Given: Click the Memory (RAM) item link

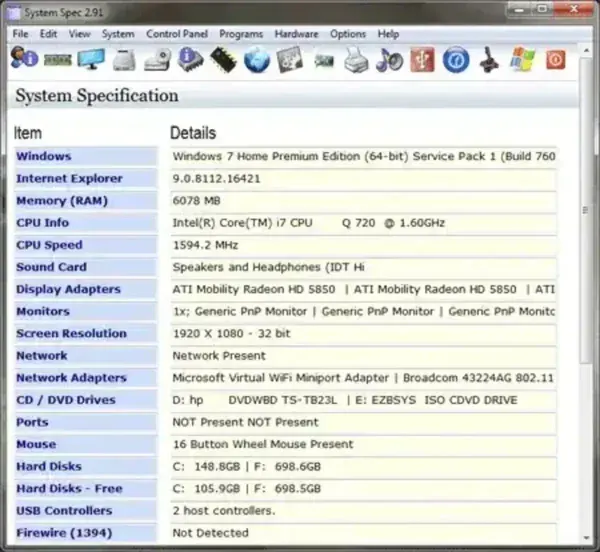Looking at the screenshot, I should coord(62,200).
